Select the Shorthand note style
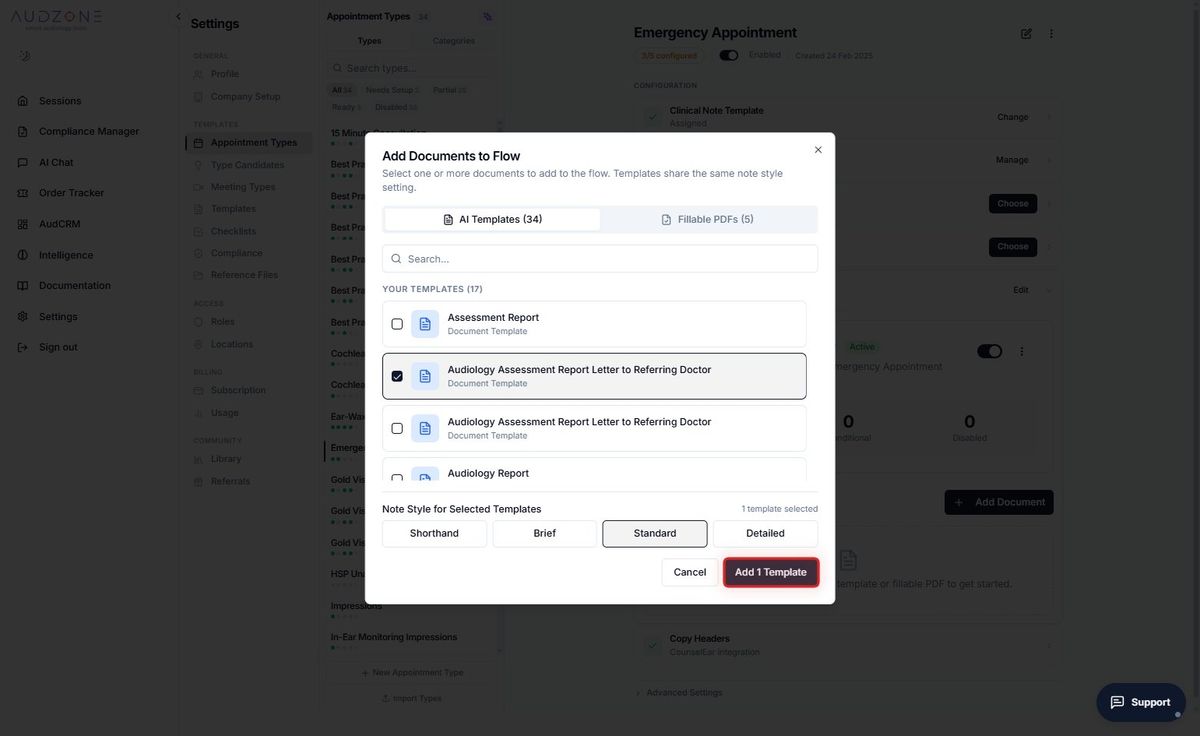This screenshot has height=736, width=1200. coord(434,534)
